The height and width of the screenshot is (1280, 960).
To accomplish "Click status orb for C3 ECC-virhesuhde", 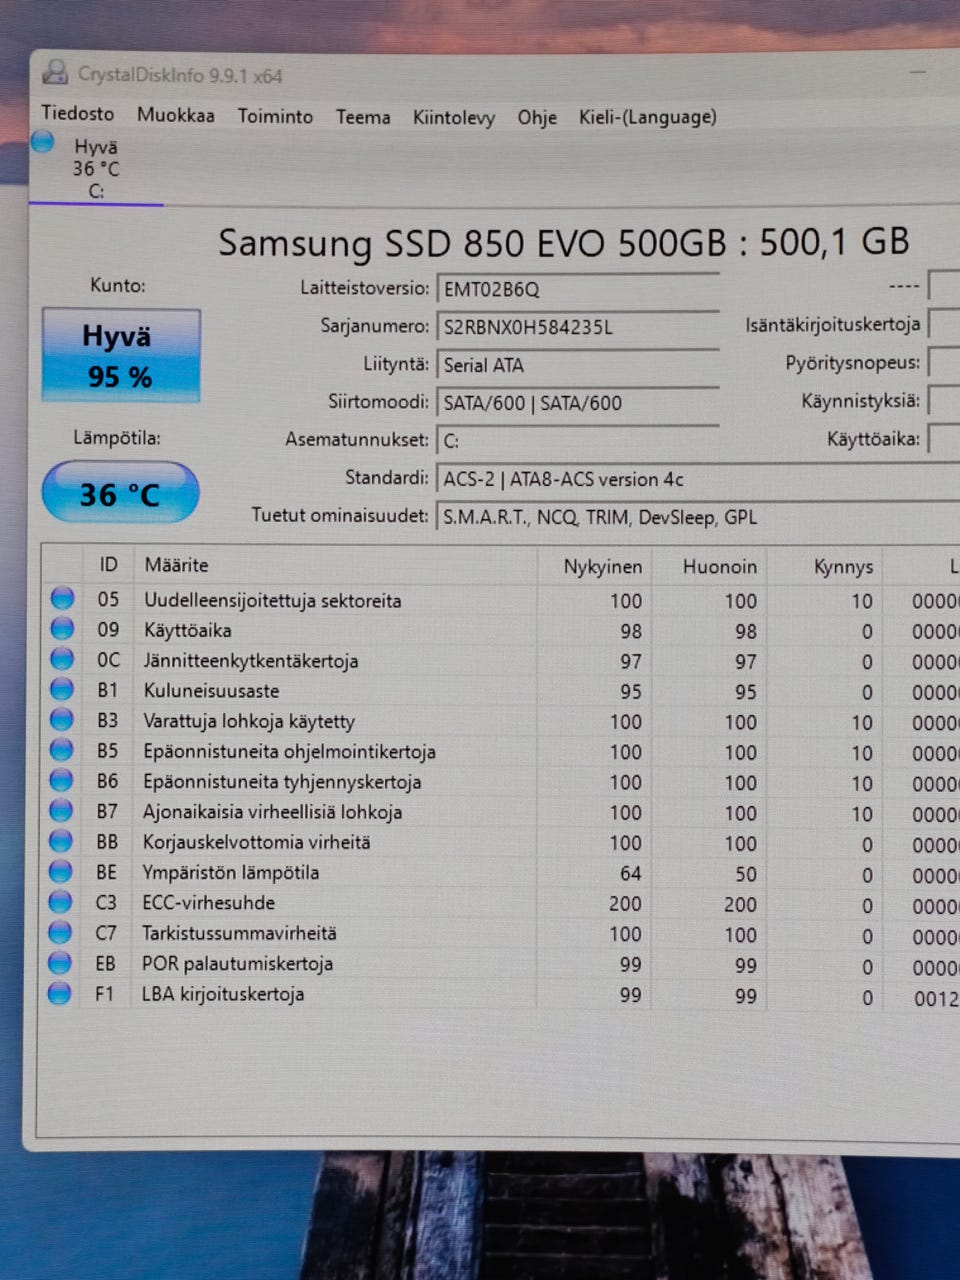I will pos(61,901).
